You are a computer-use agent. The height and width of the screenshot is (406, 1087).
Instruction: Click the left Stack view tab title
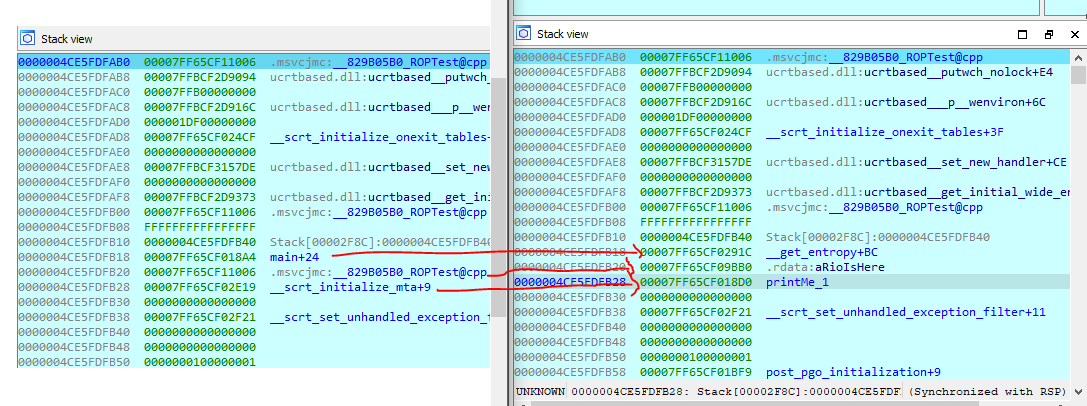66,39
